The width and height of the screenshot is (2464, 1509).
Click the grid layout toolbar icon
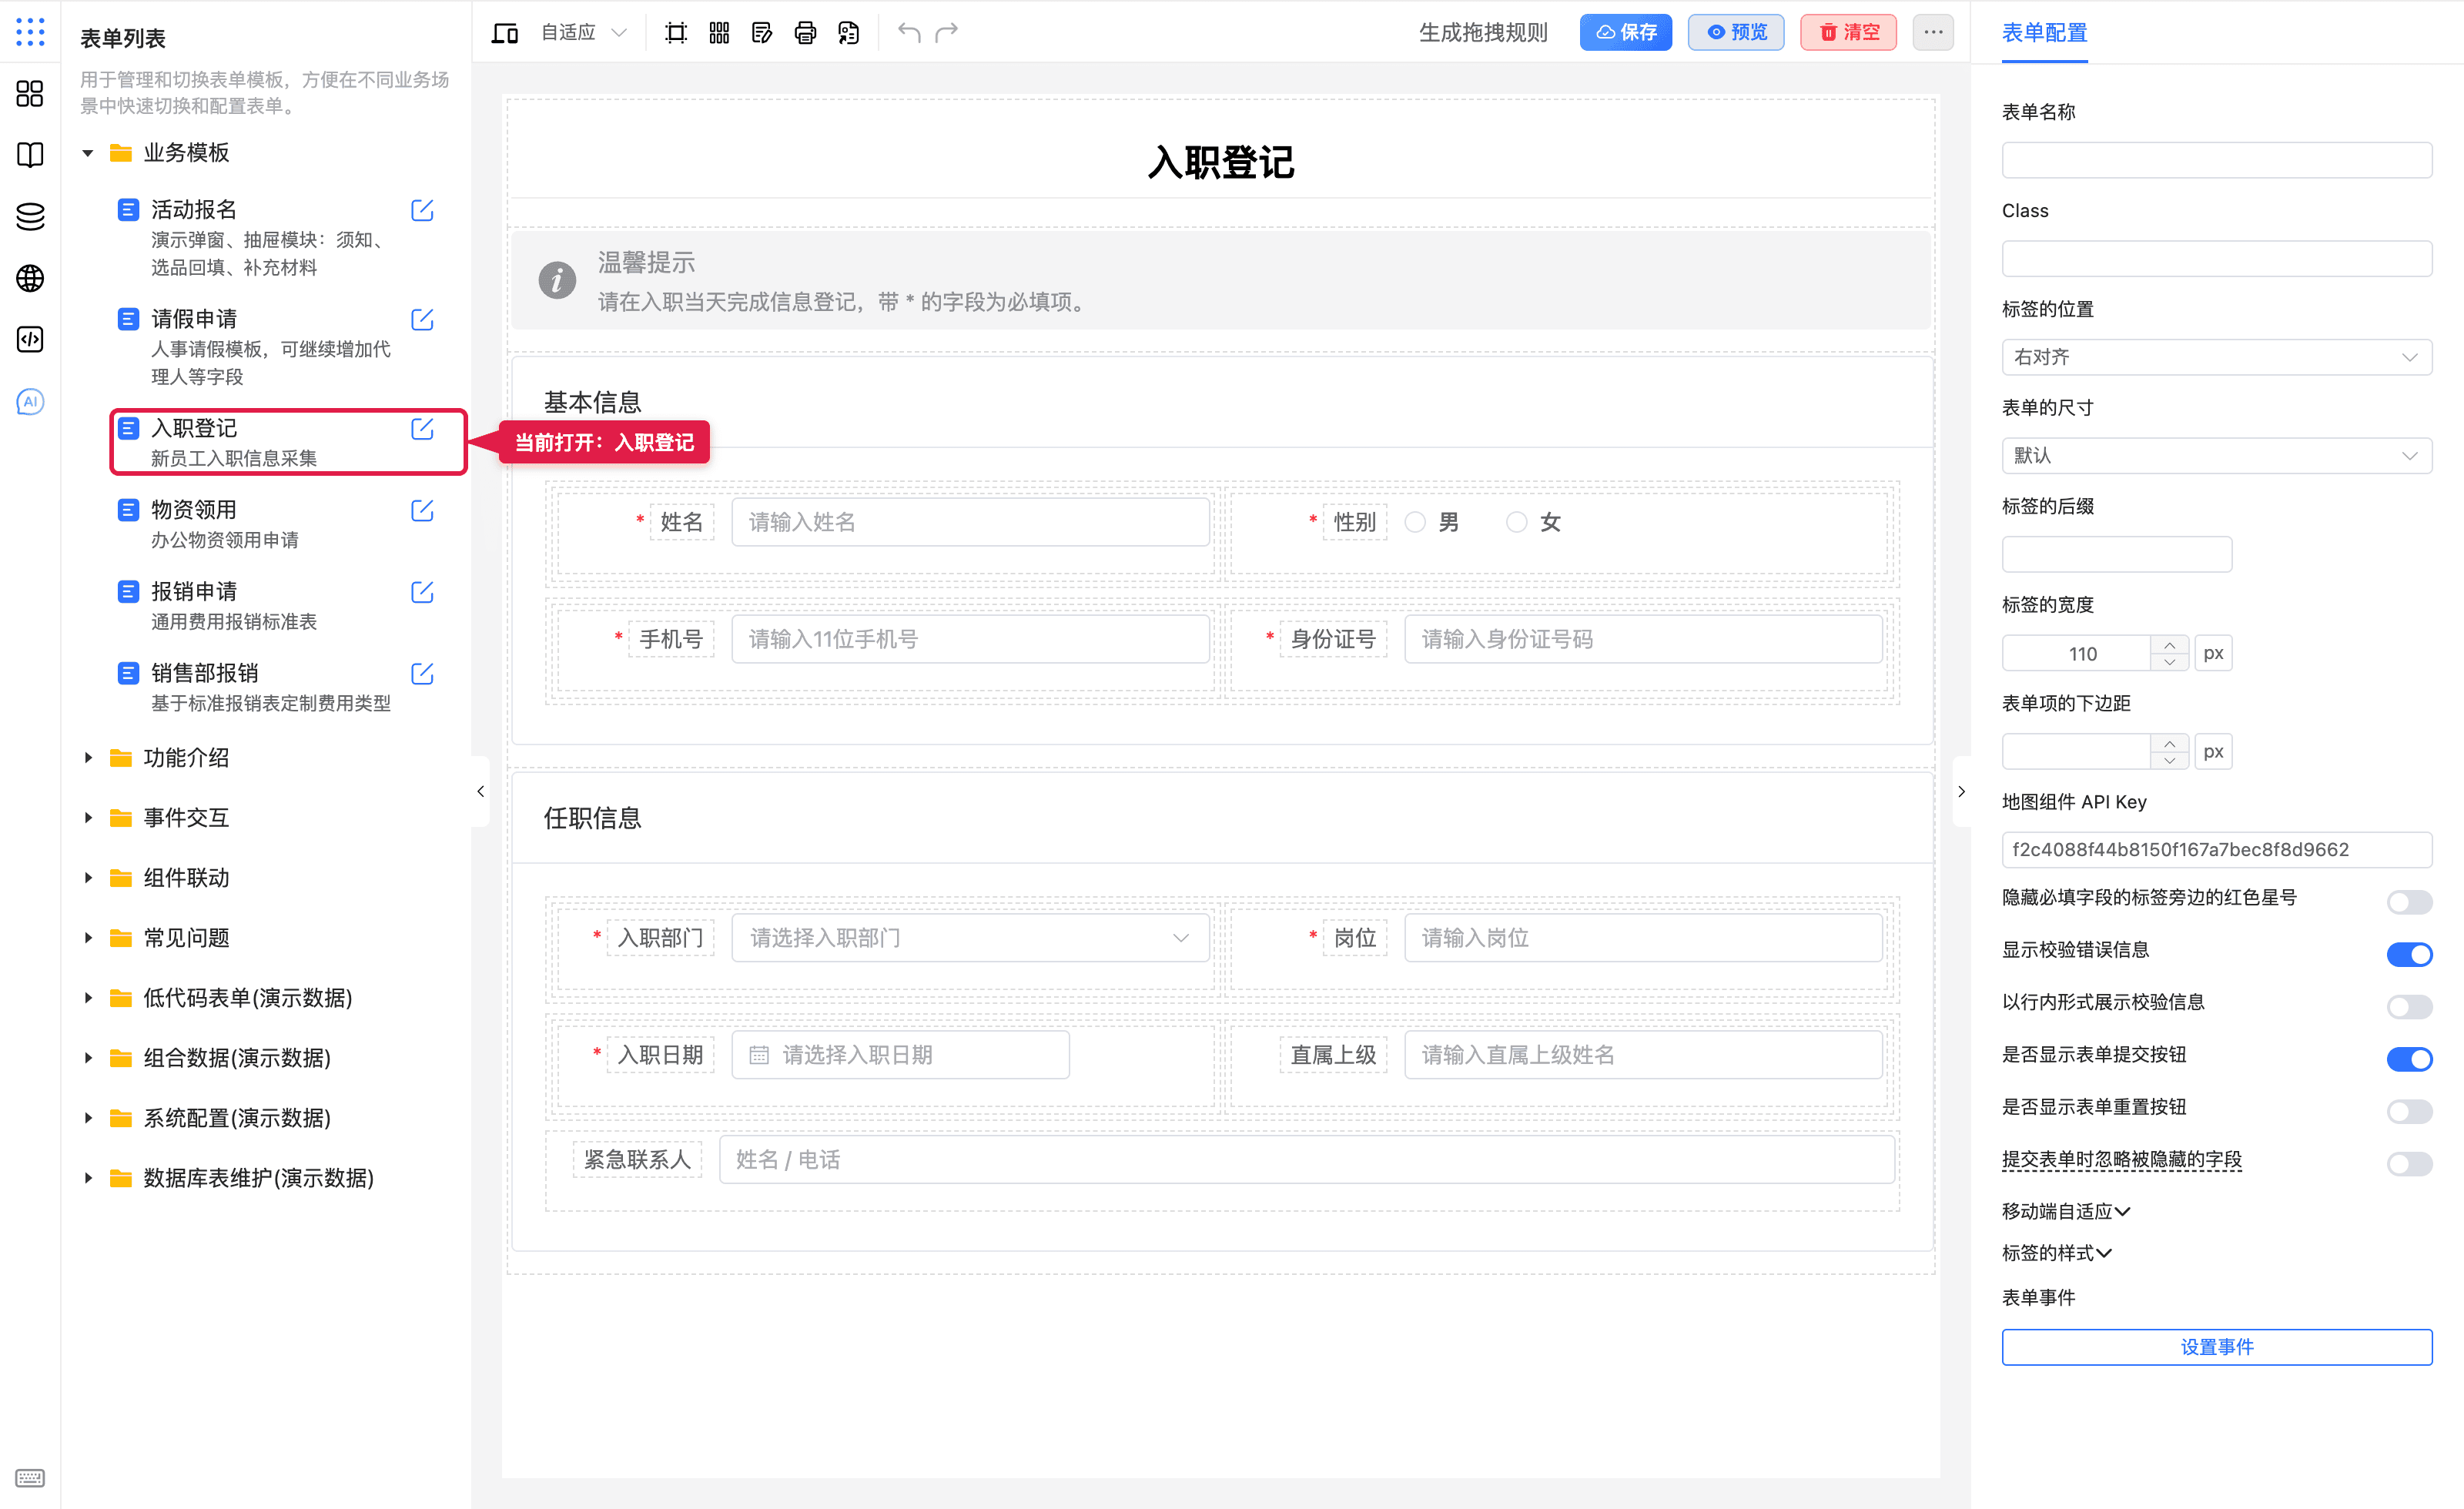click(719, 33)
